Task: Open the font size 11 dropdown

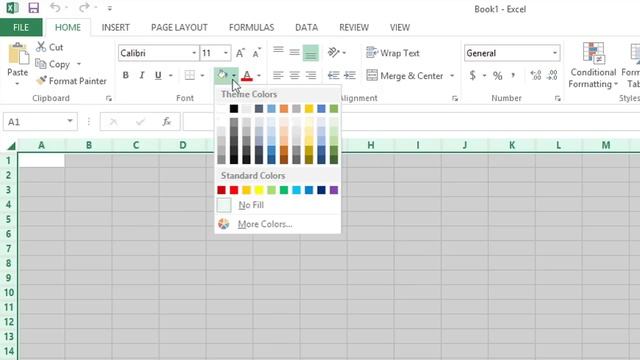Action: click(226, 53)
